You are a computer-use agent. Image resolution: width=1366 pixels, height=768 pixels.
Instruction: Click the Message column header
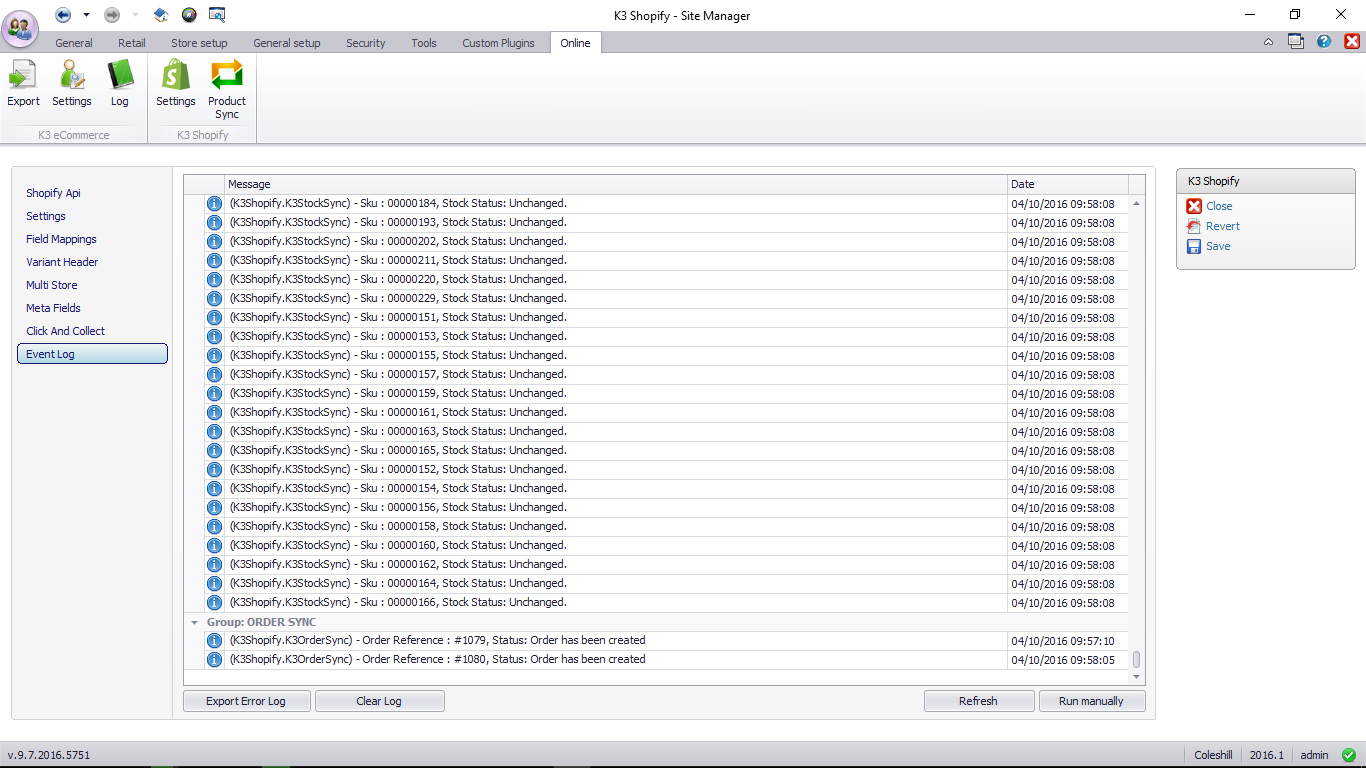615,184
